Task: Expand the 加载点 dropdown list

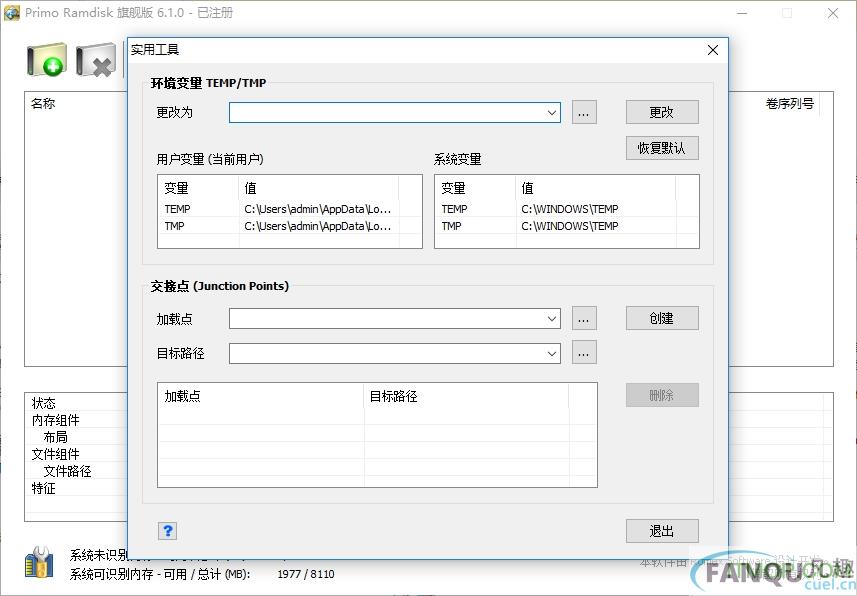Action: 551,319
